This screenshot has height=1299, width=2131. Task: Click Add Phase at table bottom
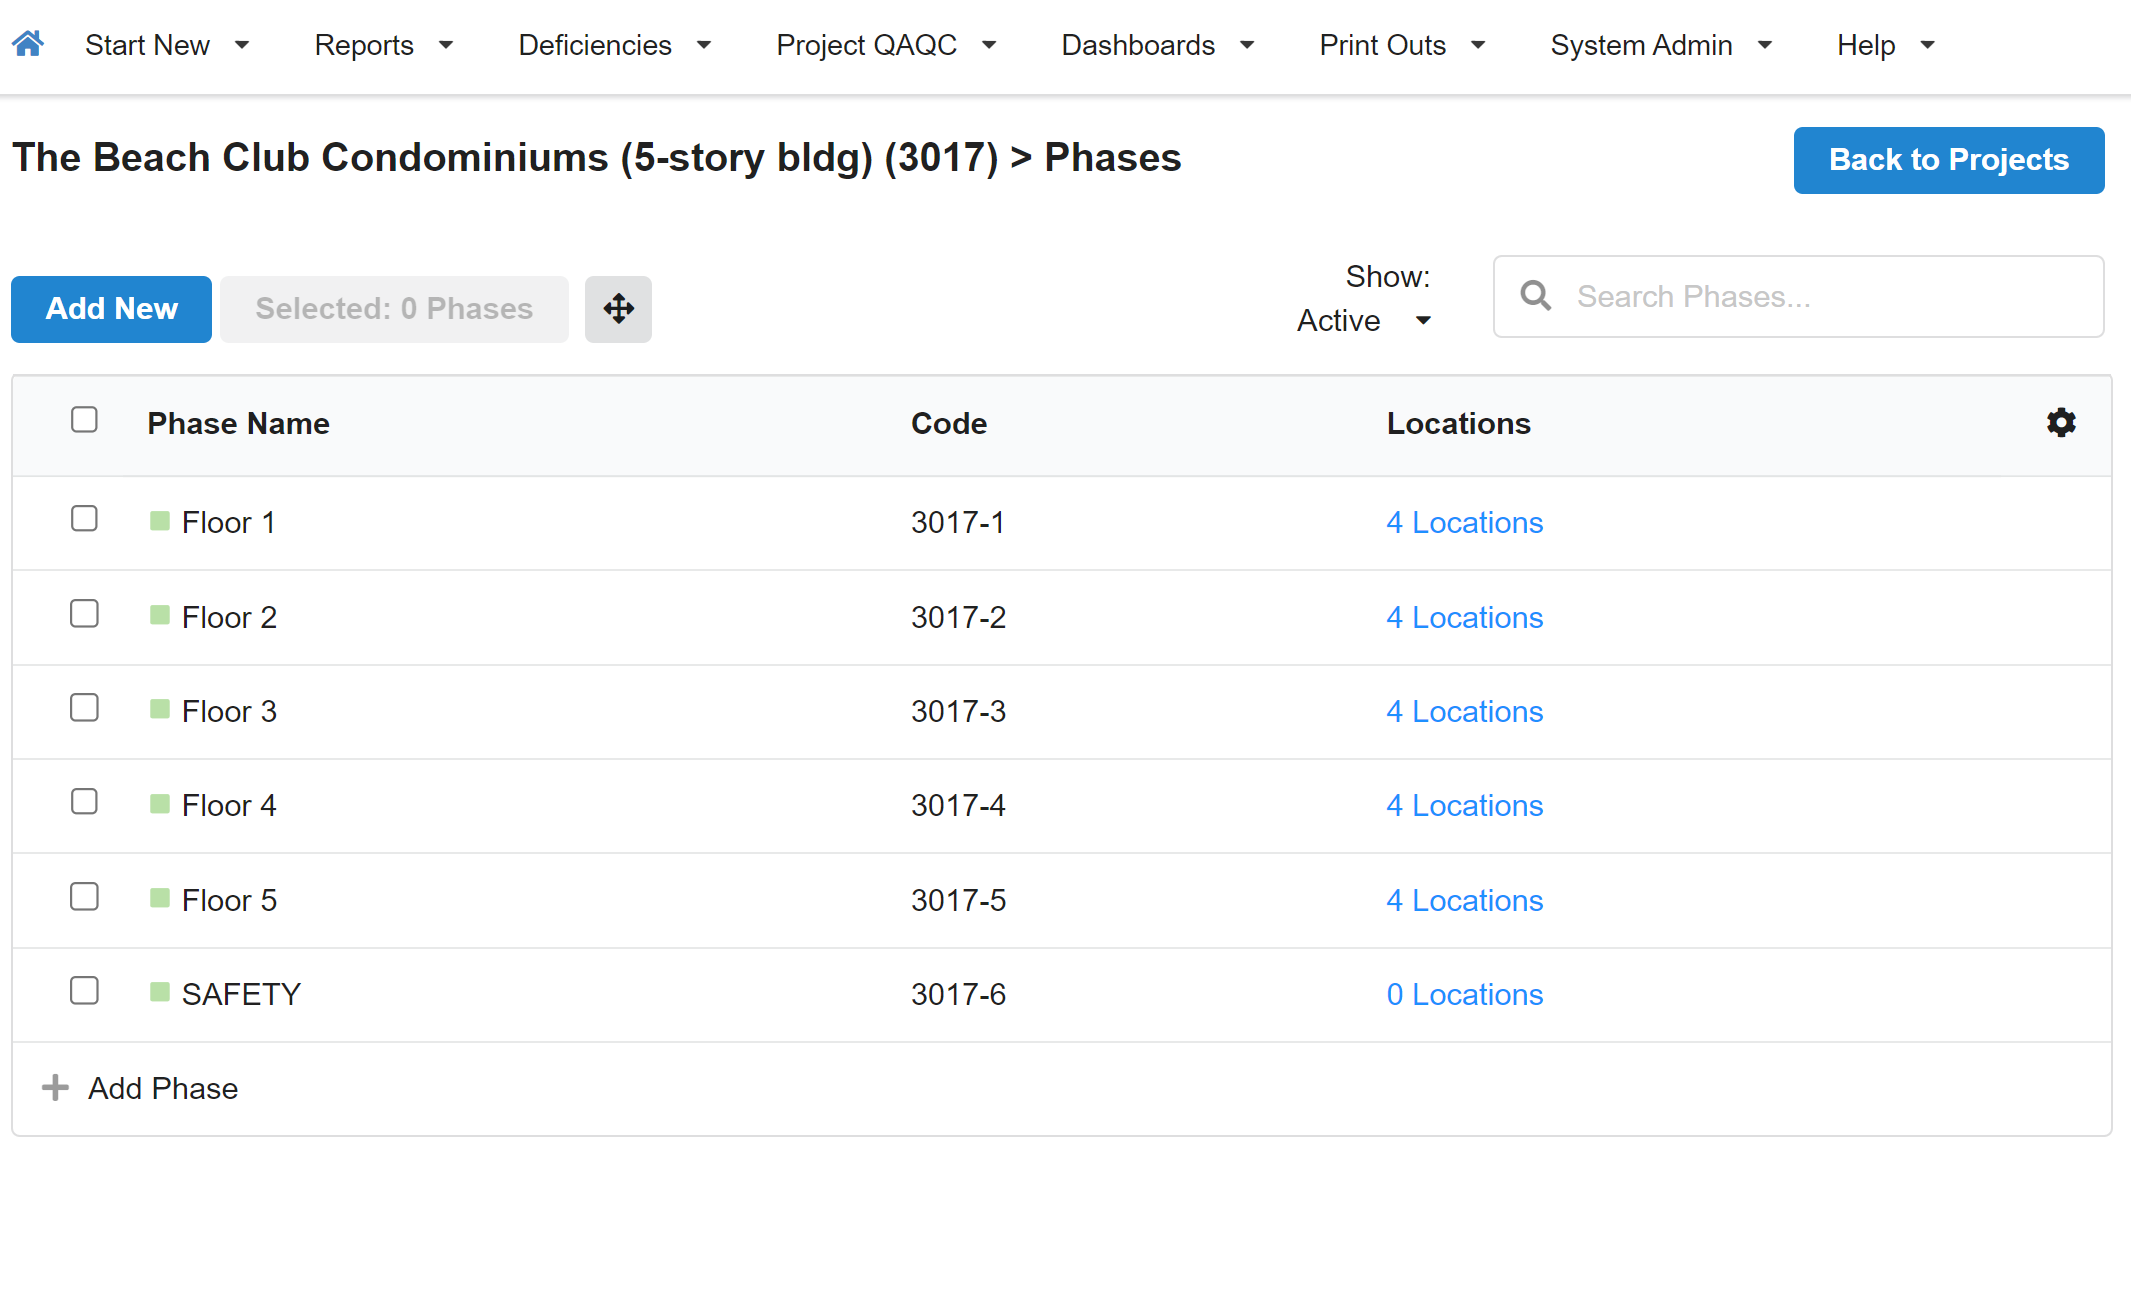[x=163, y=1088]
